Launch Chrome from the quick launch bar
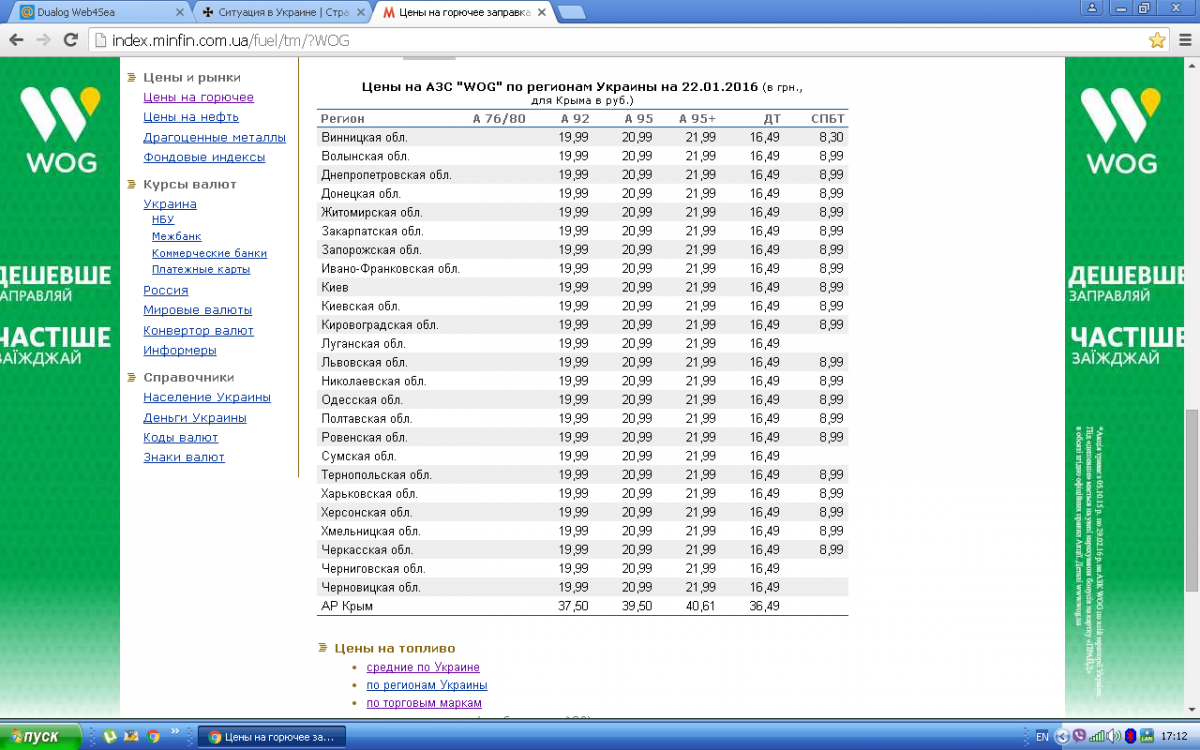This screenshot has width=1200, height=750. click(153, 737)
